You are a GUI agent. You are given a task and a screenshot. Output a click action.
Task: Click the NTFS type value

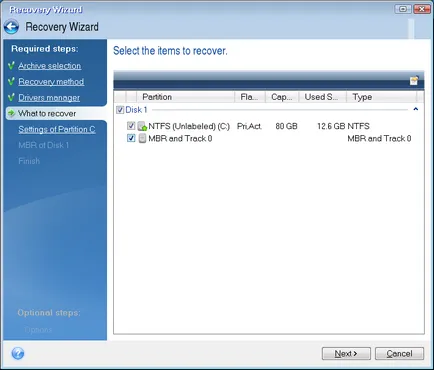click(x=359, y=126)
